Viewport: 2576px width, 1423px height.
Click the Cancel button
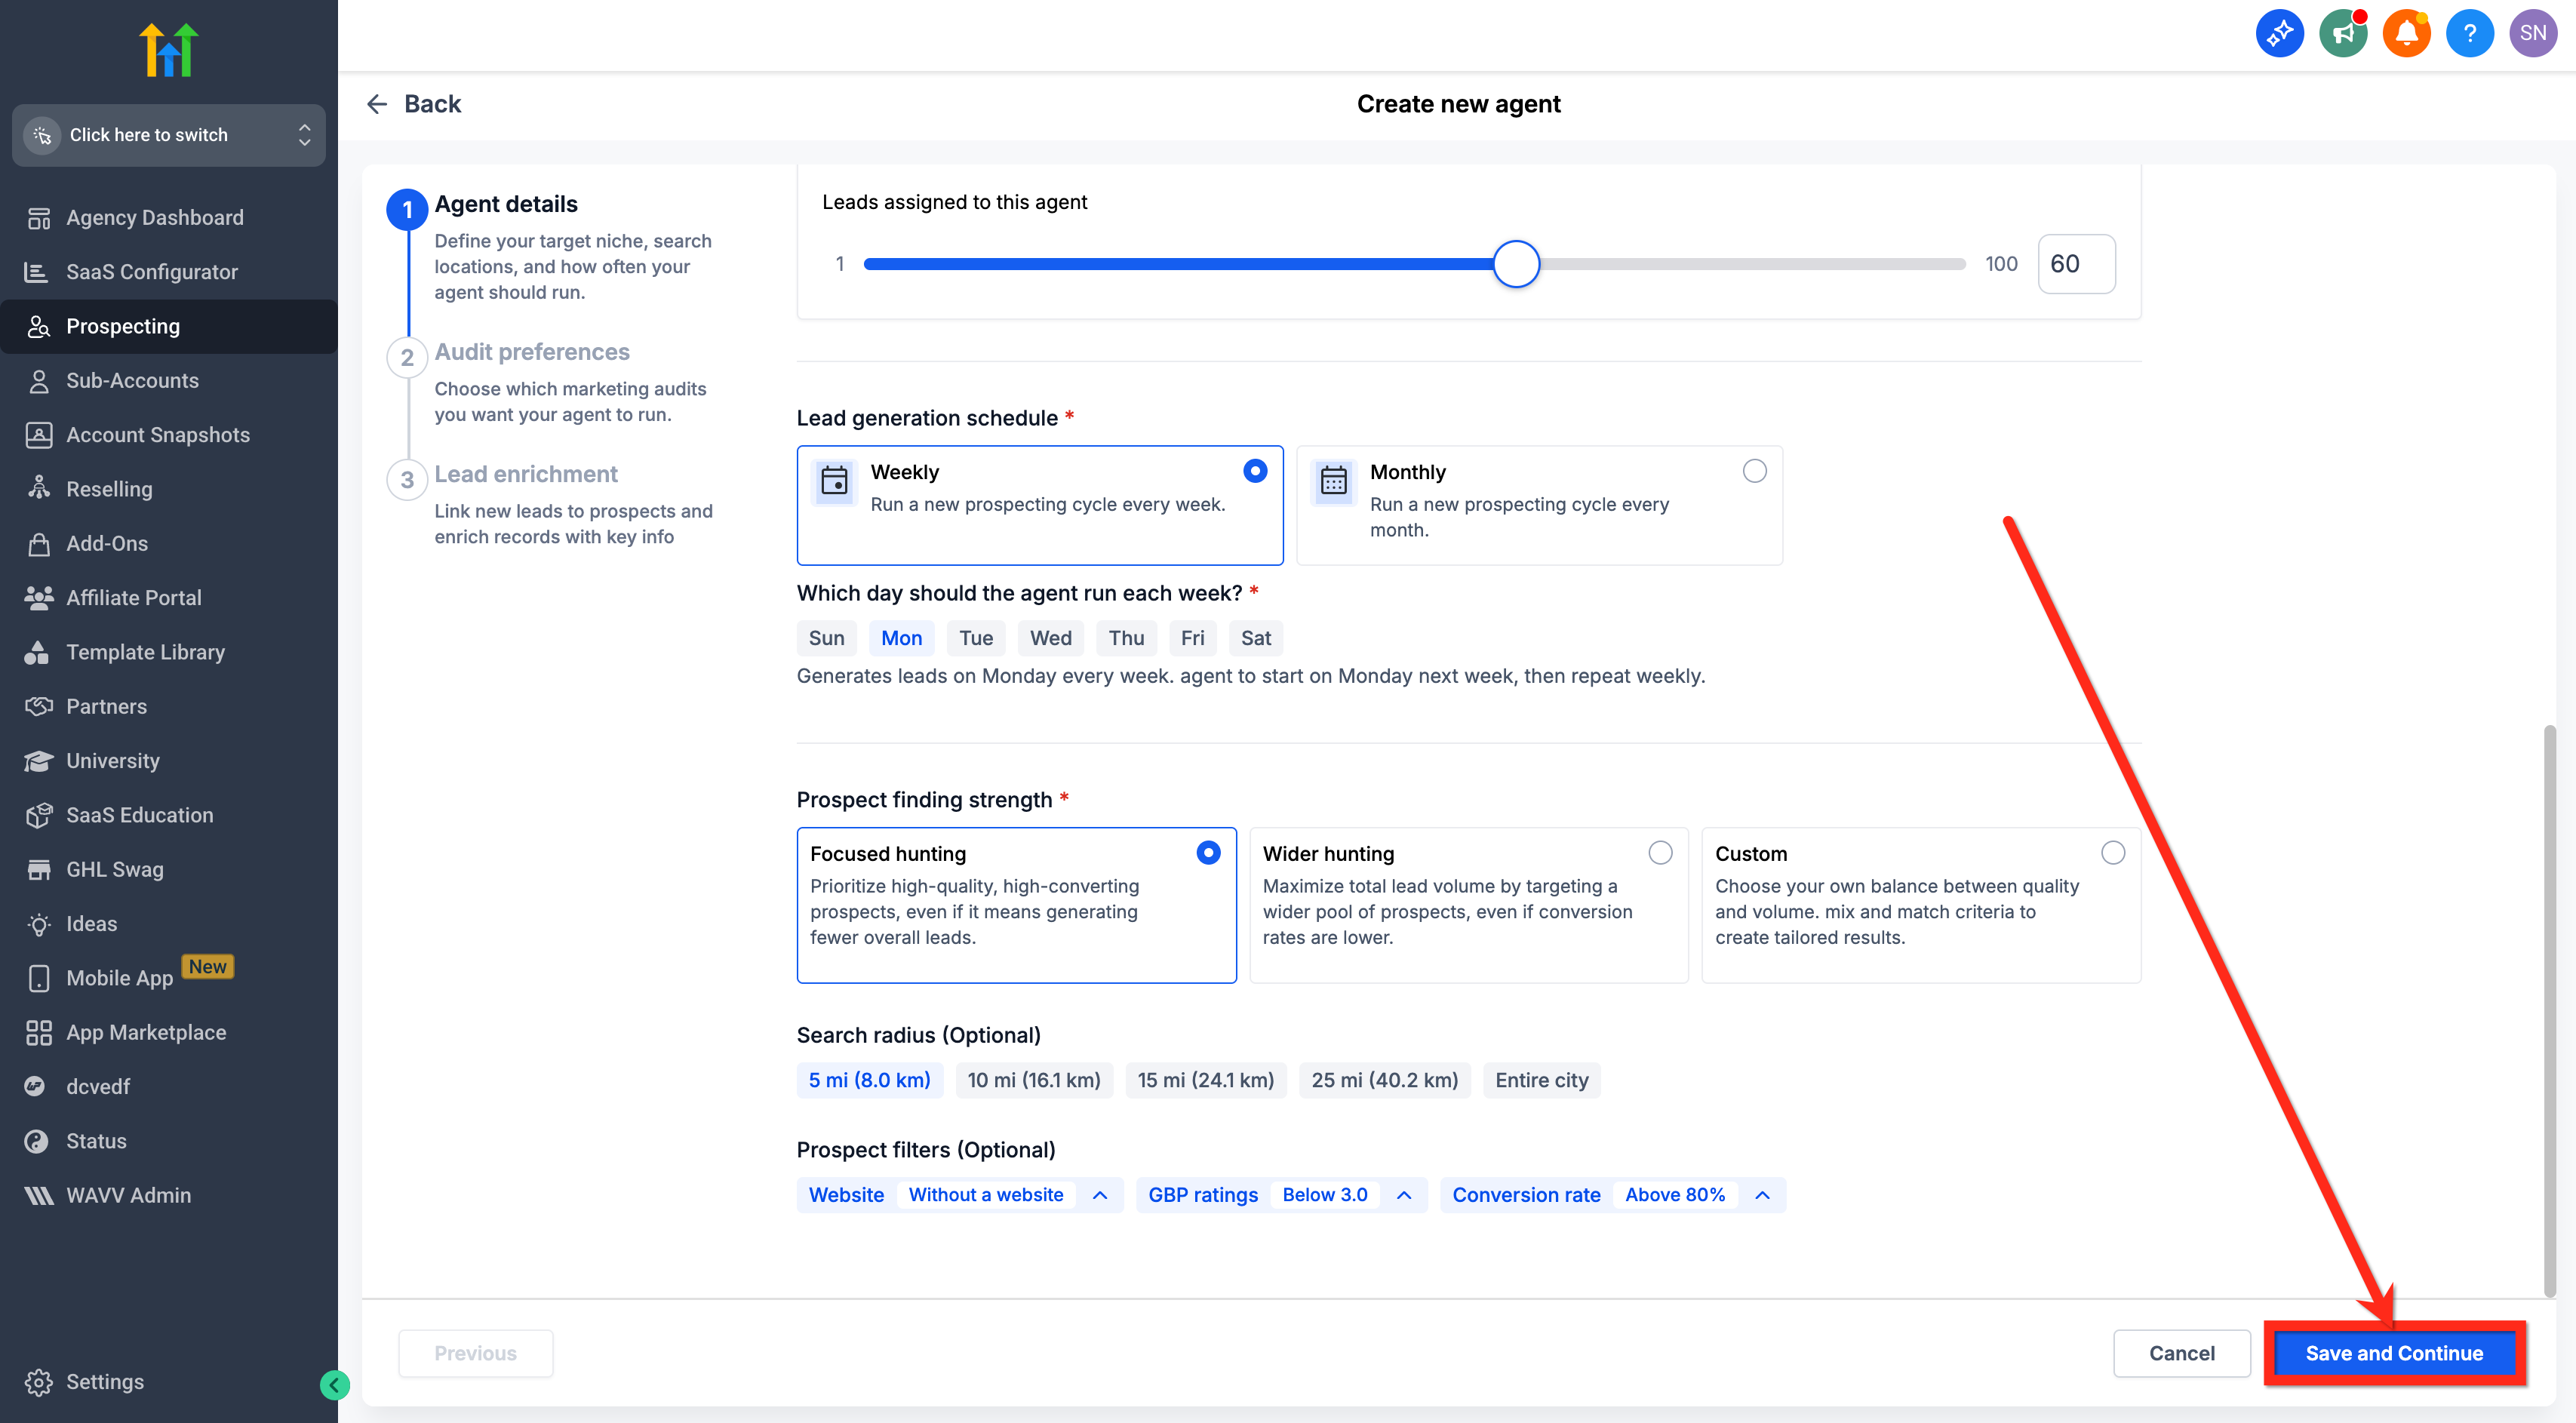(2182, 1353)
